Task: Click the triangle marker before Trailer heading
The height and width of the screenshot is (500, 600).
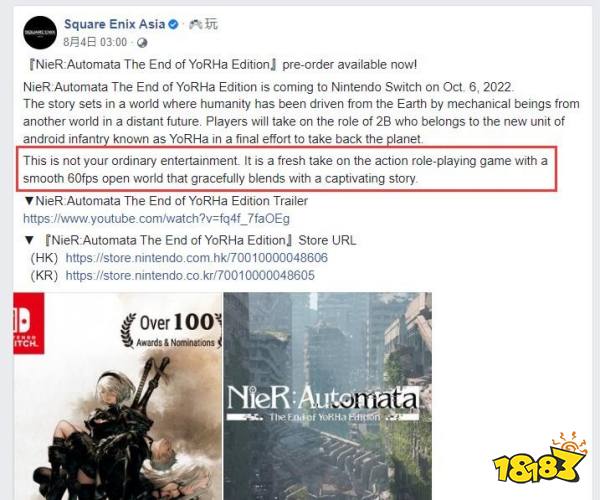Action: click(29, 201)
